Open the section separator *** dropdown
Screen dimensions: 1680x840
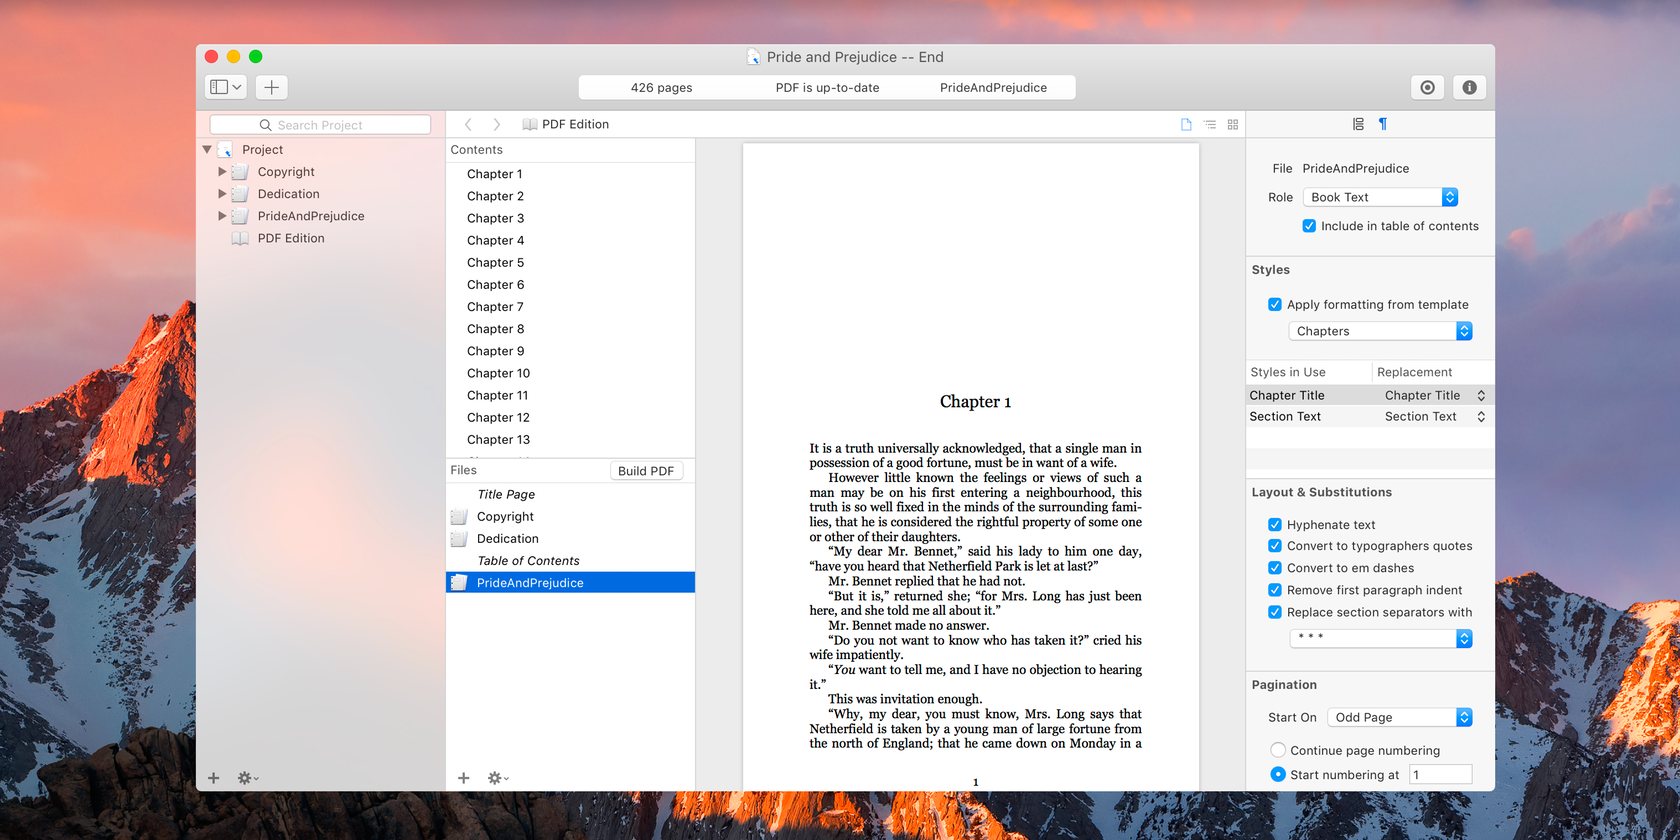point(1380,638)
